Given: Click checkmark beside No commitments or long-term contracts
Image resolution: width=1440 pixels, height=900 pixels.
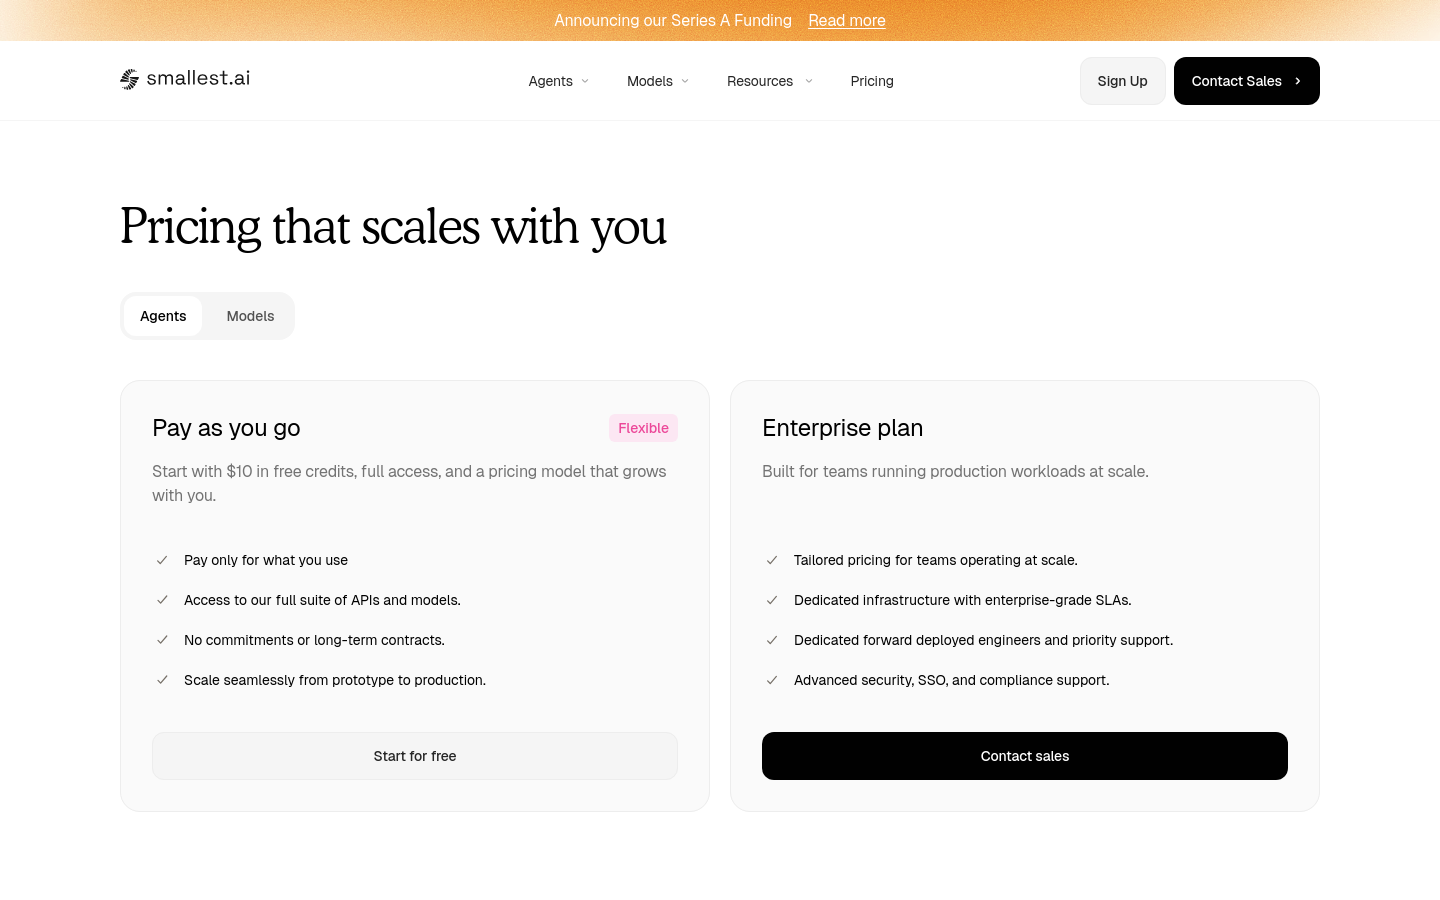Looking at the screenshot, I should click(x=162, y=640).
